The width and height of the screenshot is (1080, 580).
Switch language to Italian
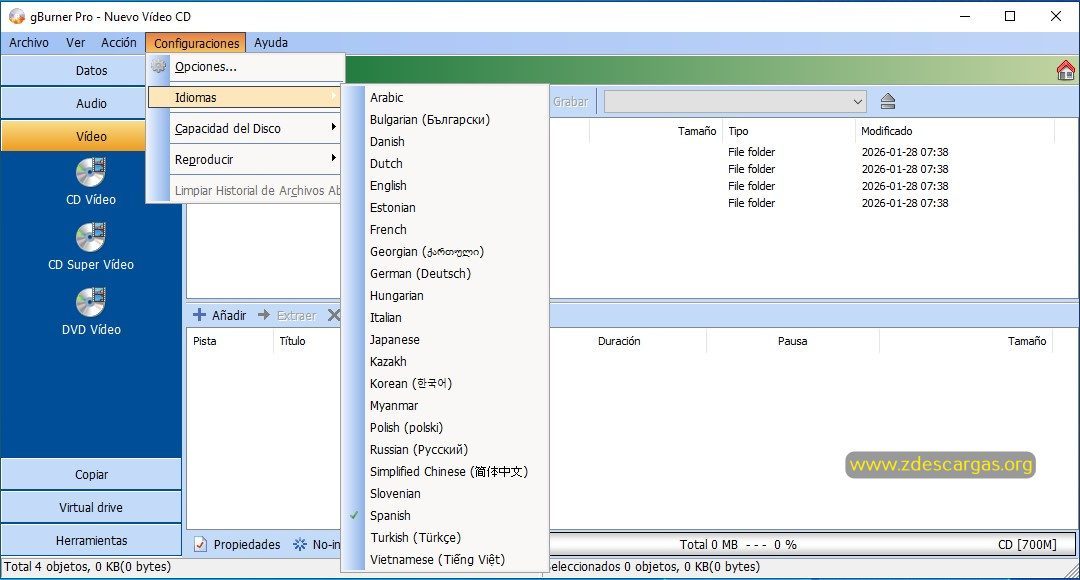click(445, 318)
